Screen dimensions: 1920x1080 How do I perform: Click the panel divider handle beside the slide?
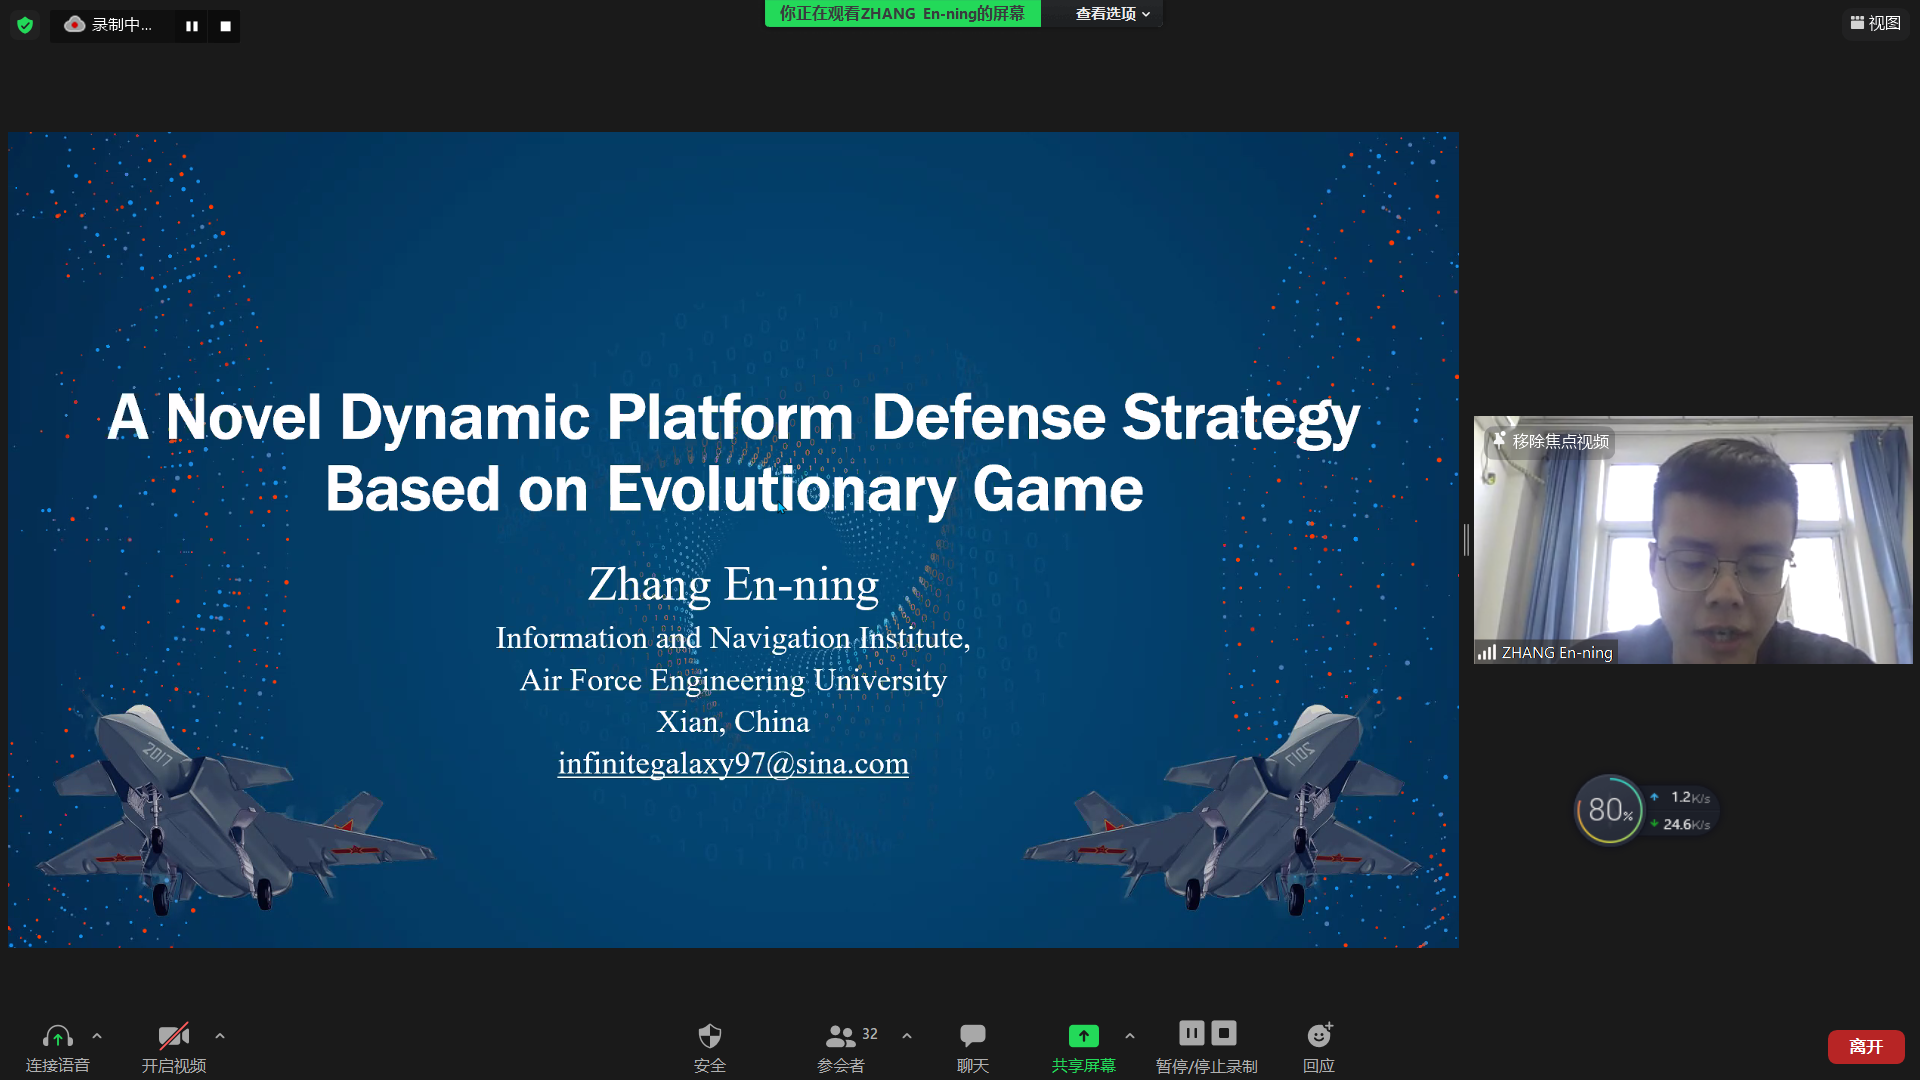click(1466, 540)
